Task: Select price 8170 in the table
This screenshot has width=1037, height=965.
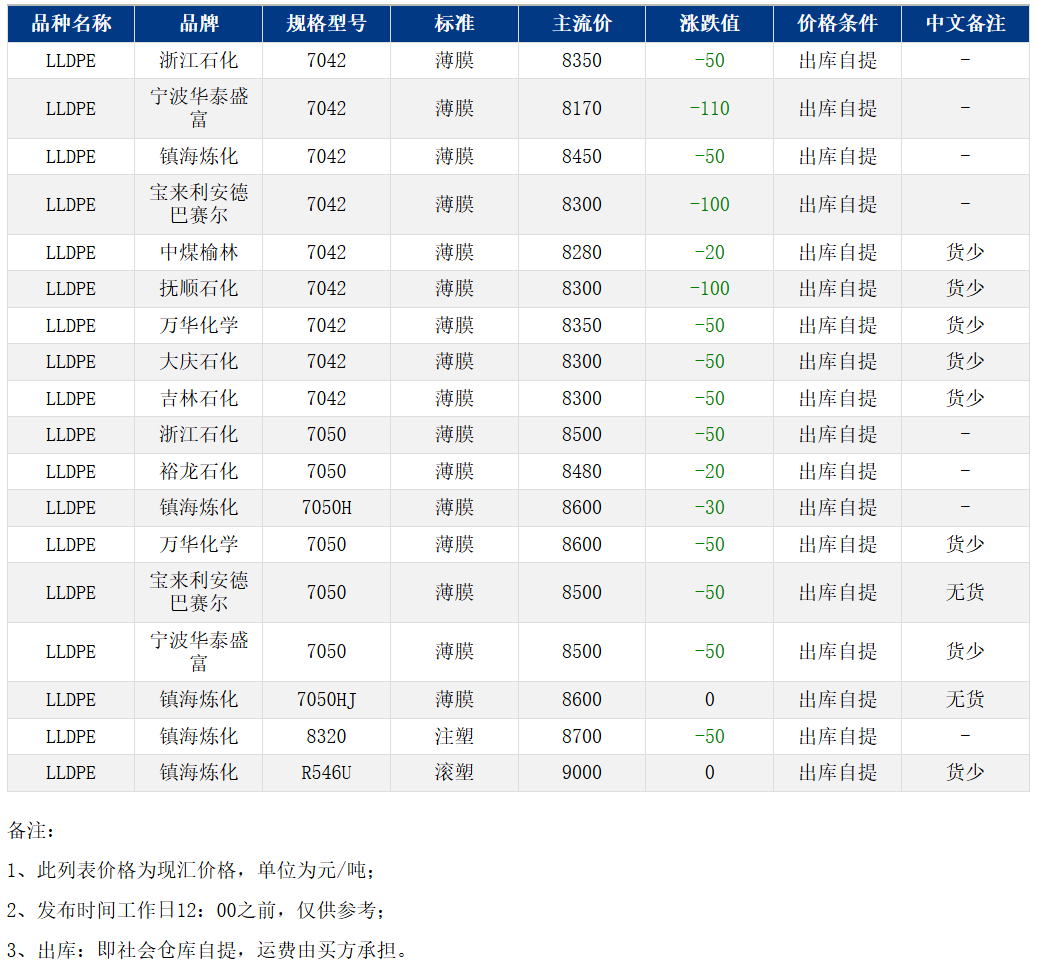Action: (582, 108)
